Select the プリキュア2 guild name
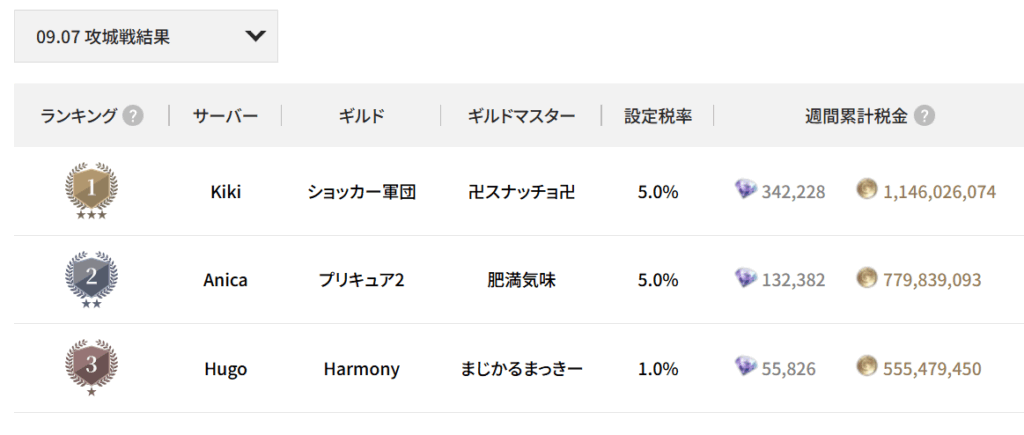1024x435 pixels. [361, 280]
